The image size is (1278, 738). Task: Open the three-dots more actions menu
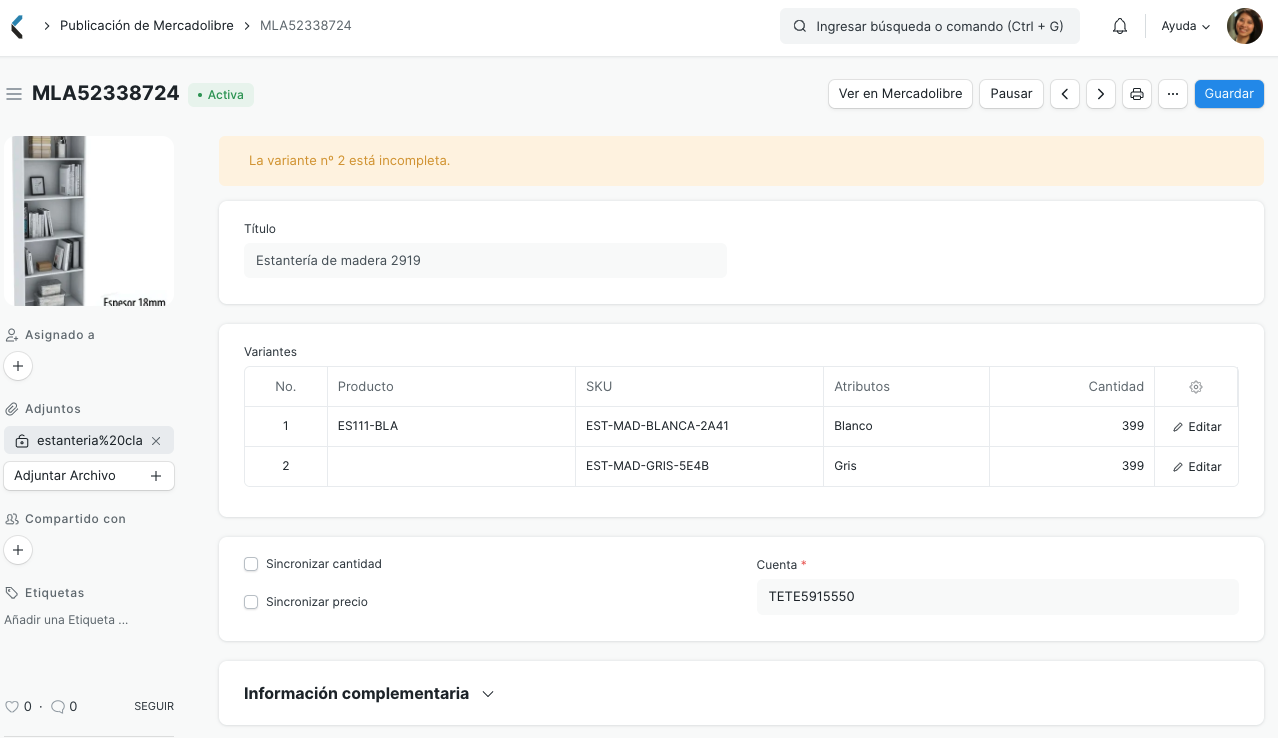[1173, 94]
